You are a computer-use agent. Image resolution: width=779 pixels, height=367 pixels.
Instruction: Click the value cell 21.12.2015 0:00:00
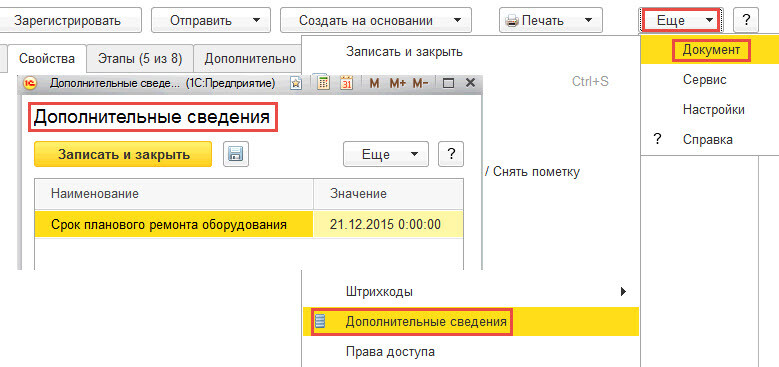point(388,224)
